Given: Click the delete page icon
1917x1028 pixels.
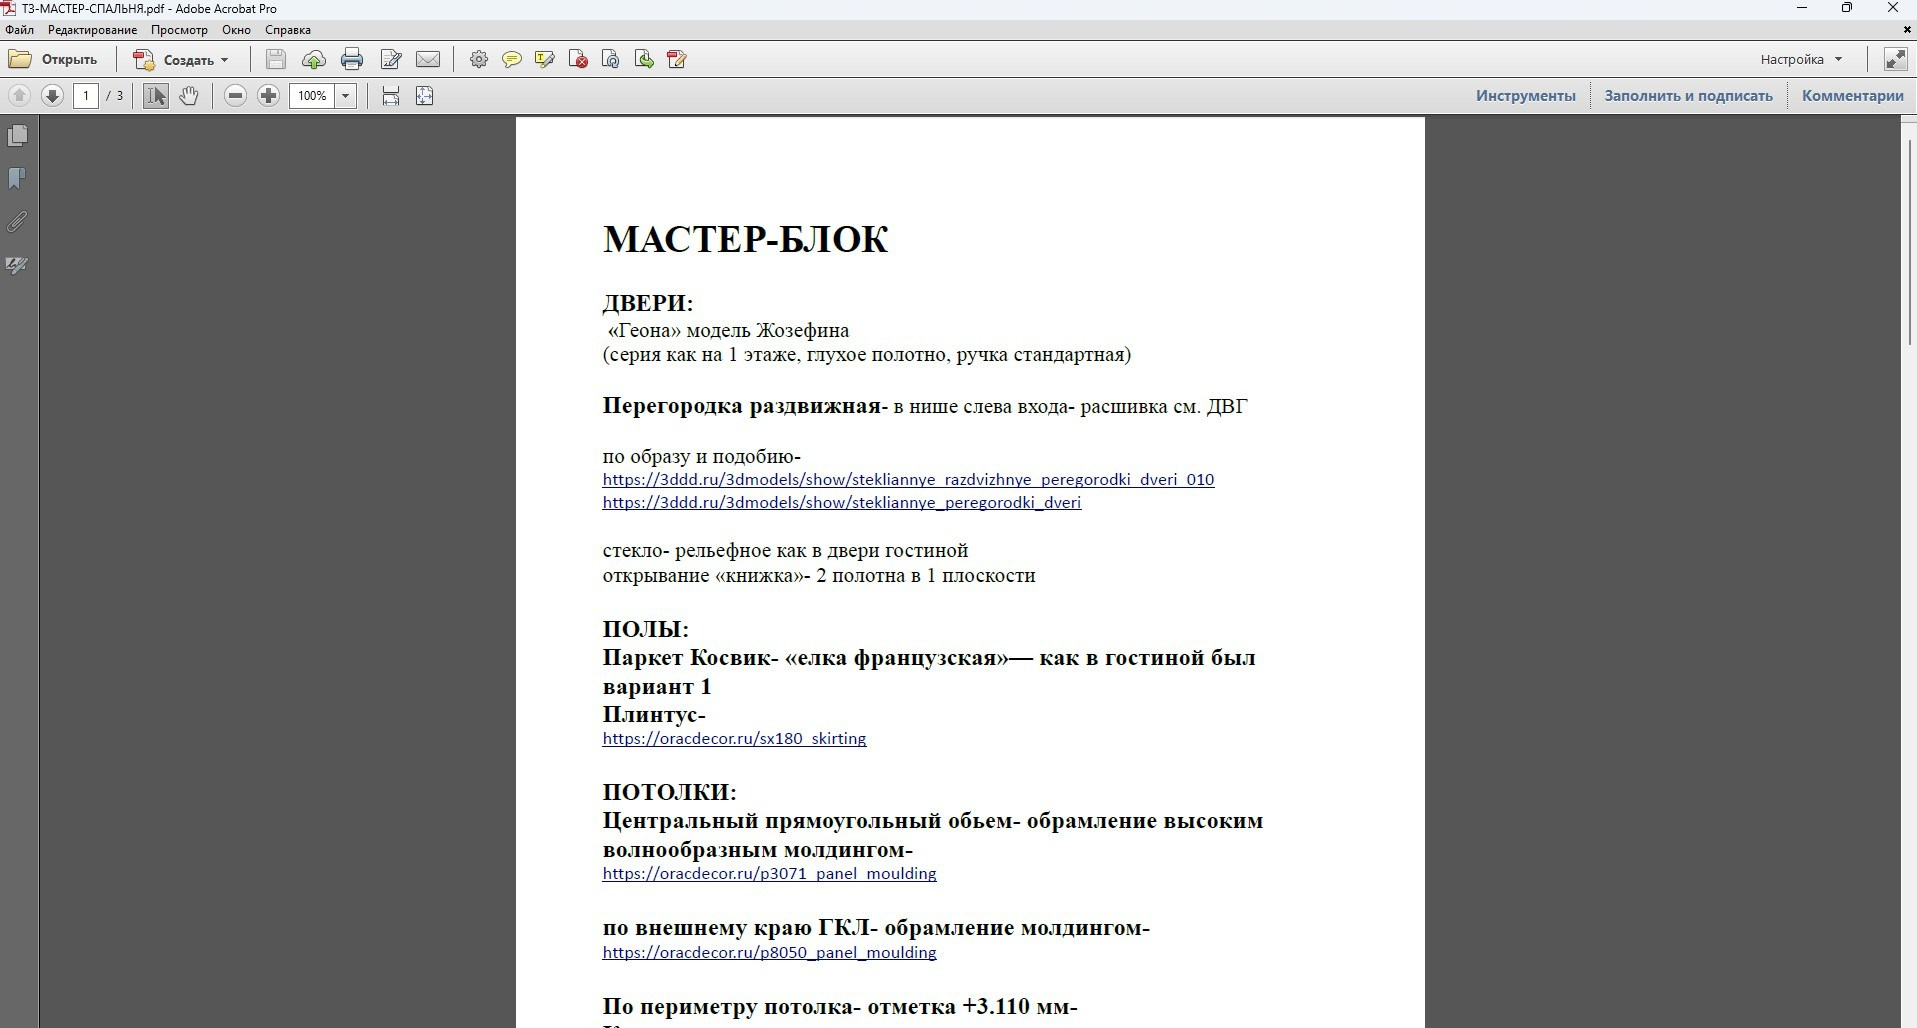Looking at the screenshot, I should (577, 60).
